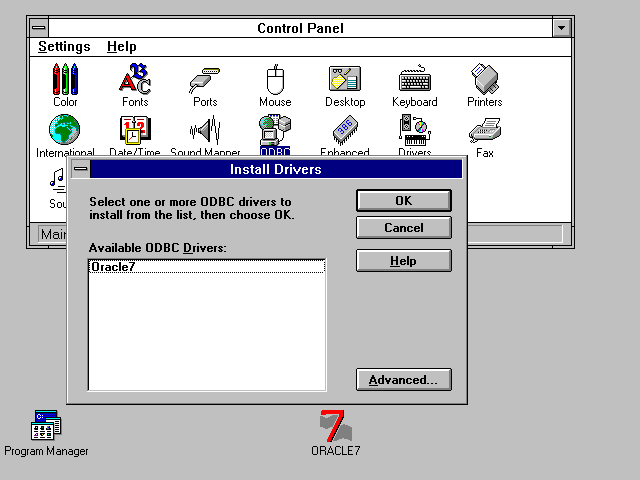Open the Printers icon
The width and height of the screenshot is (640, 480).
tap(485, 80)
